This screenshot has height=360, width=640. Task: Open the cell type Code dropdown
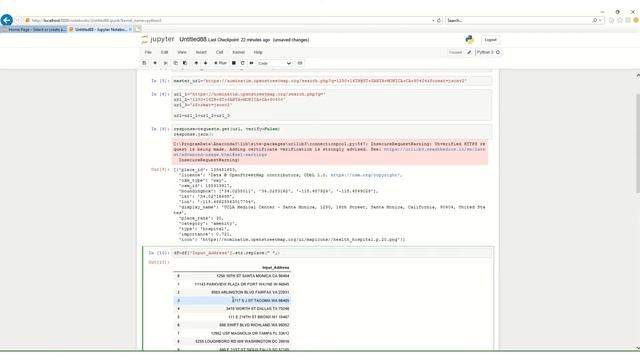[275, 63]
